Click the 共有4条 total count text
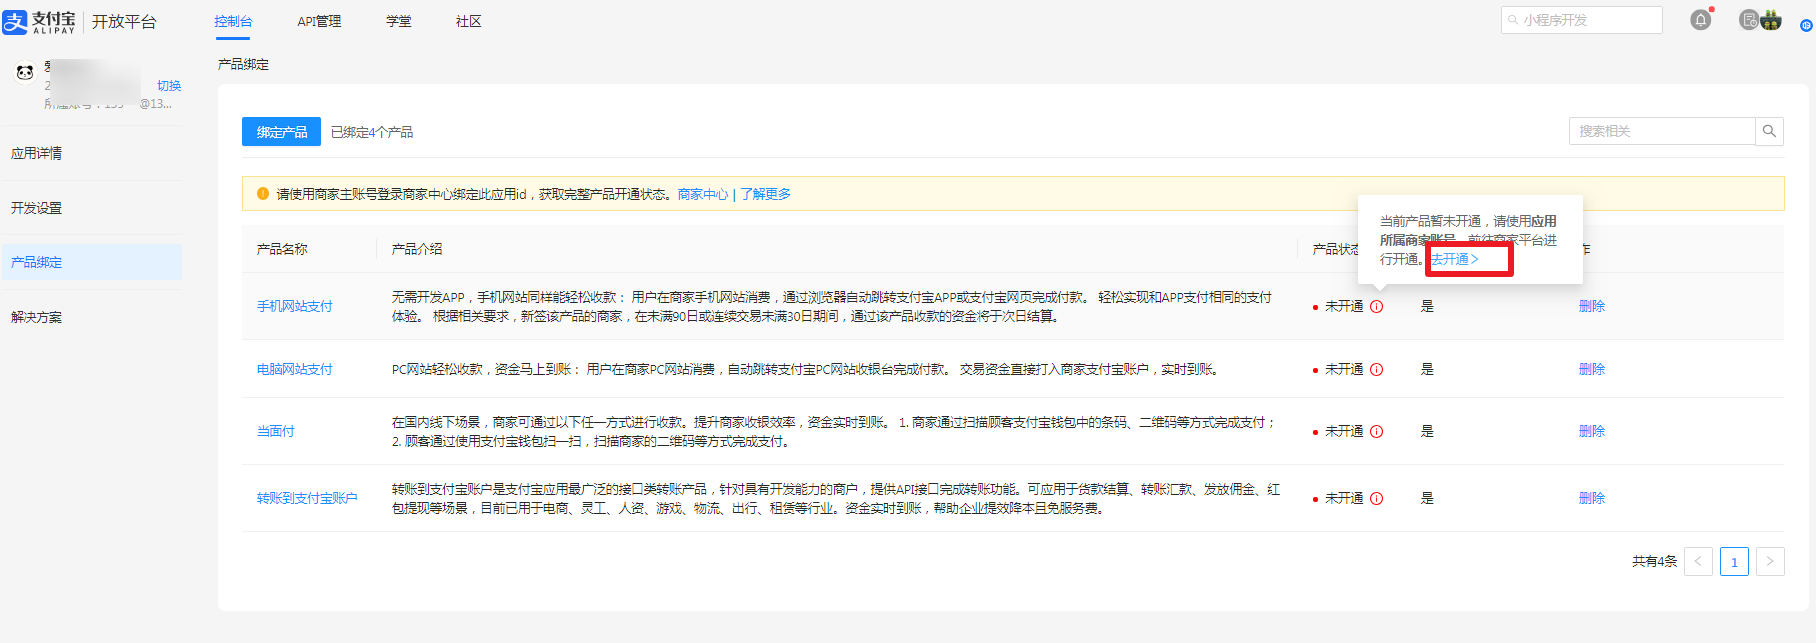 [1654, 562]
